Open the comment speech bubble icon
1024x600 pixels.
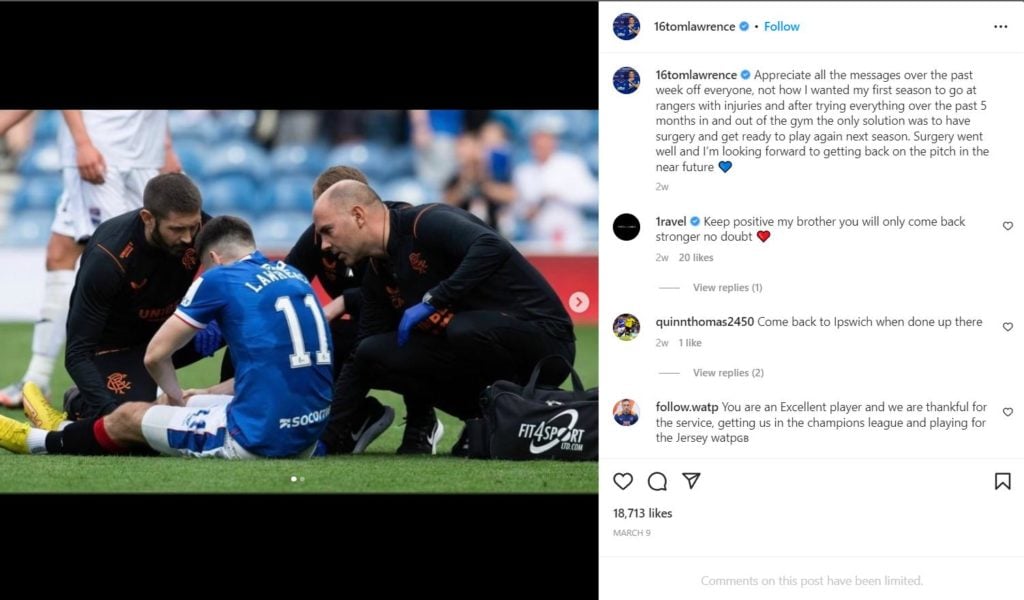coord(657,481)
